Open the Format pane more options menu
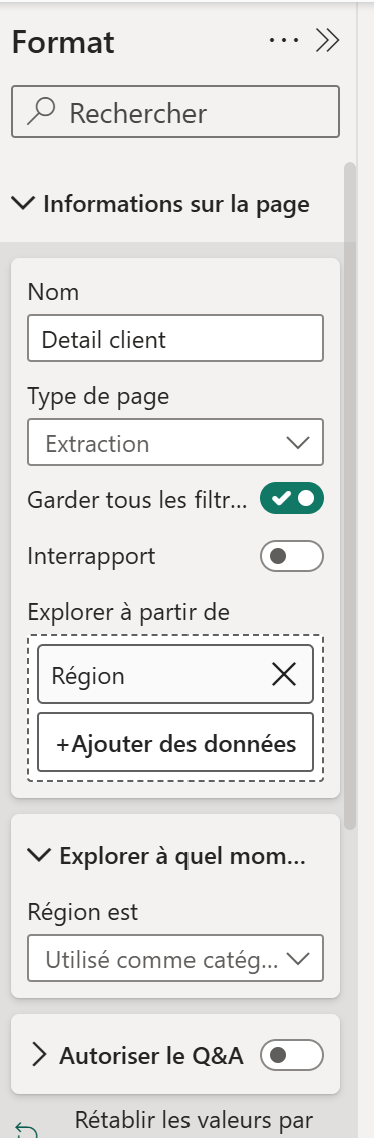 pyautogui.click(x=284, y=41)
